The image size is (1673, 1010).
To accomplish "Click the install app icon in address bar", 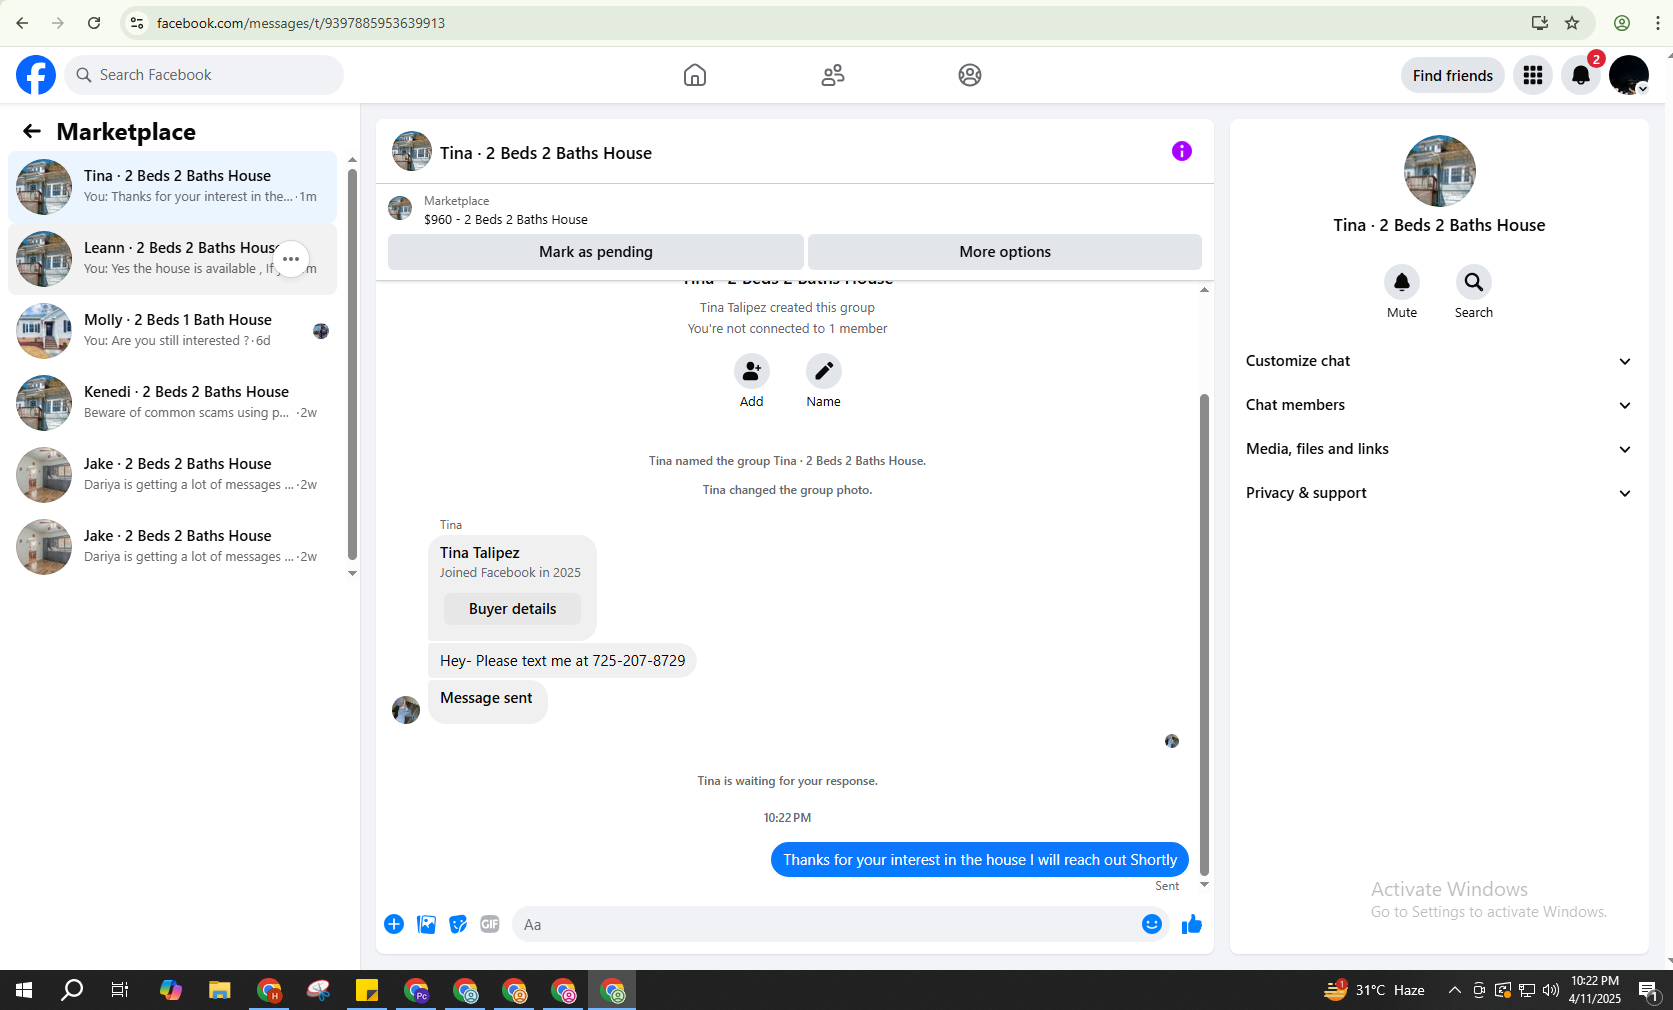I will [x=1540, y=23].
